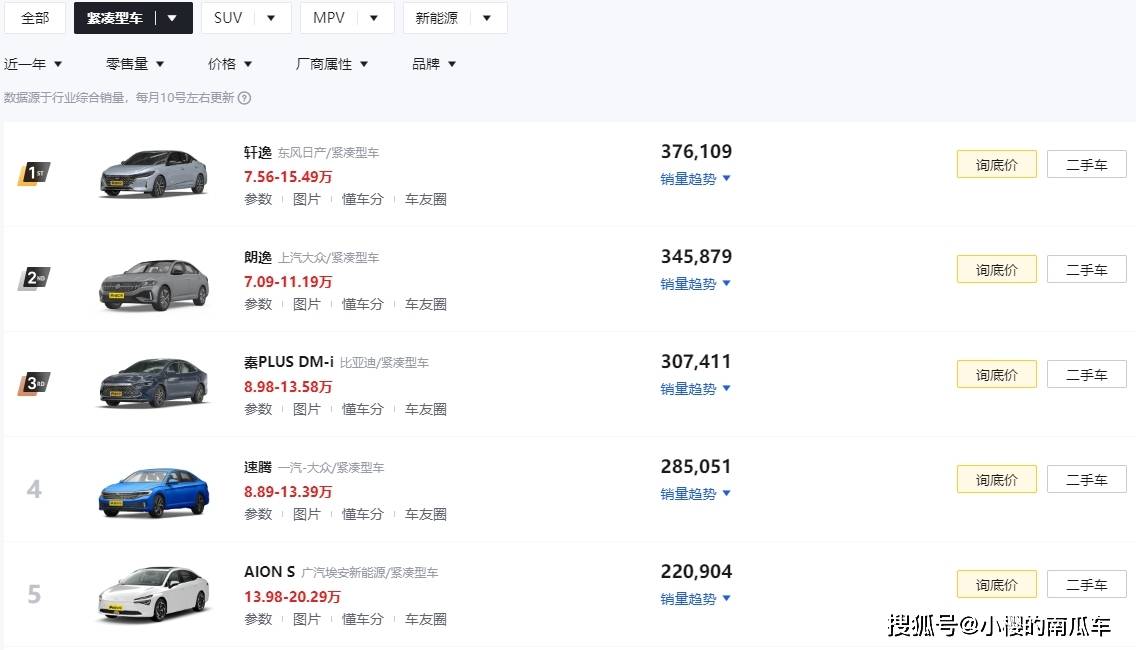Screen dimensions: 1136x650
Task: Click 二手车 for 速腾
Action: [x=1087, y=480]
